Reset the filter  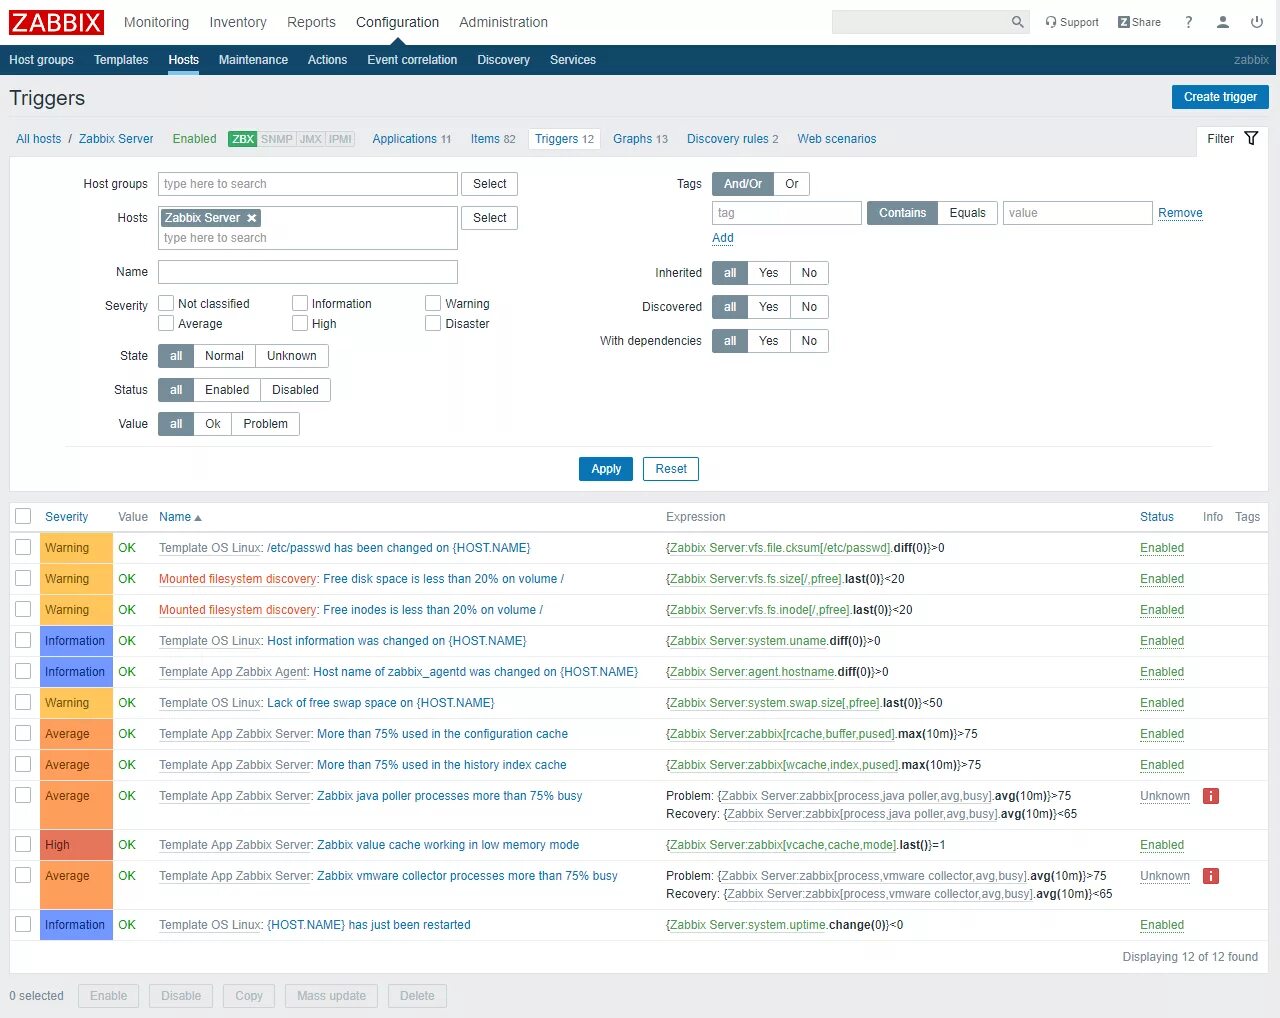pyautogui.click(x=671, y=469)
